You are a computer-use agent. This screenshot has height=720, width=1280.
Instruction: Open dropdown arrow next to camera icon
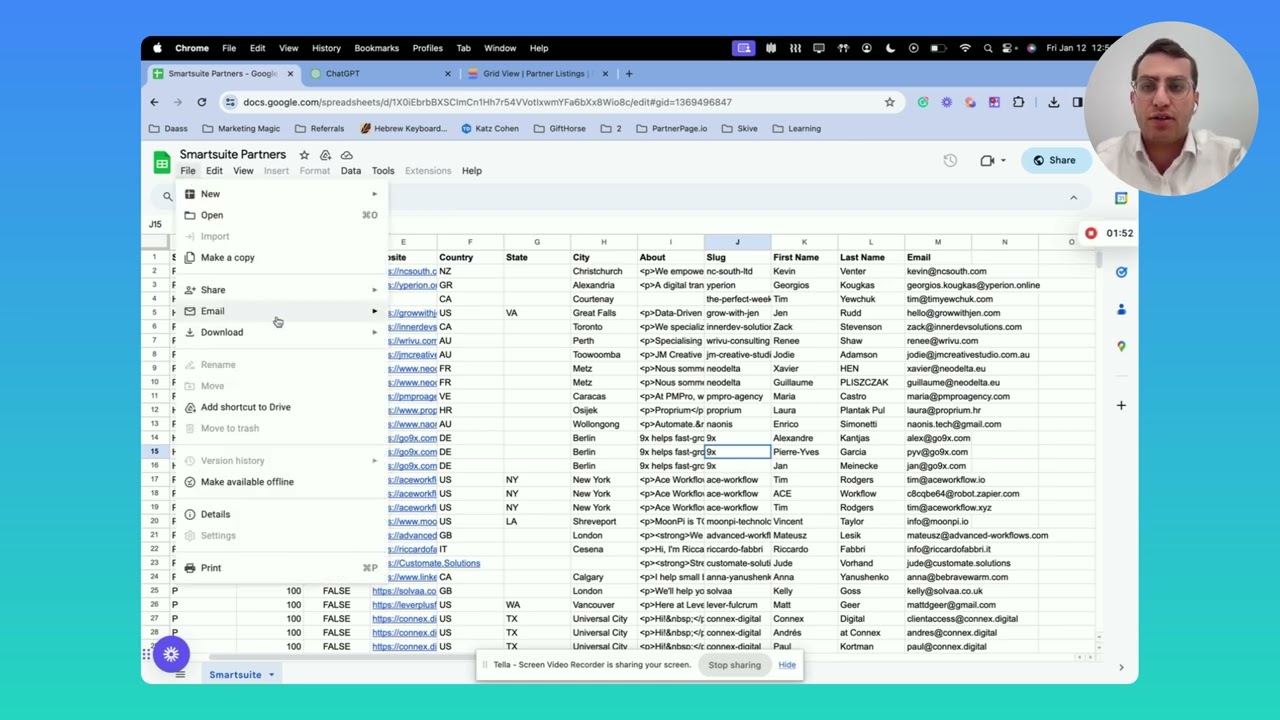(1004, 161)
